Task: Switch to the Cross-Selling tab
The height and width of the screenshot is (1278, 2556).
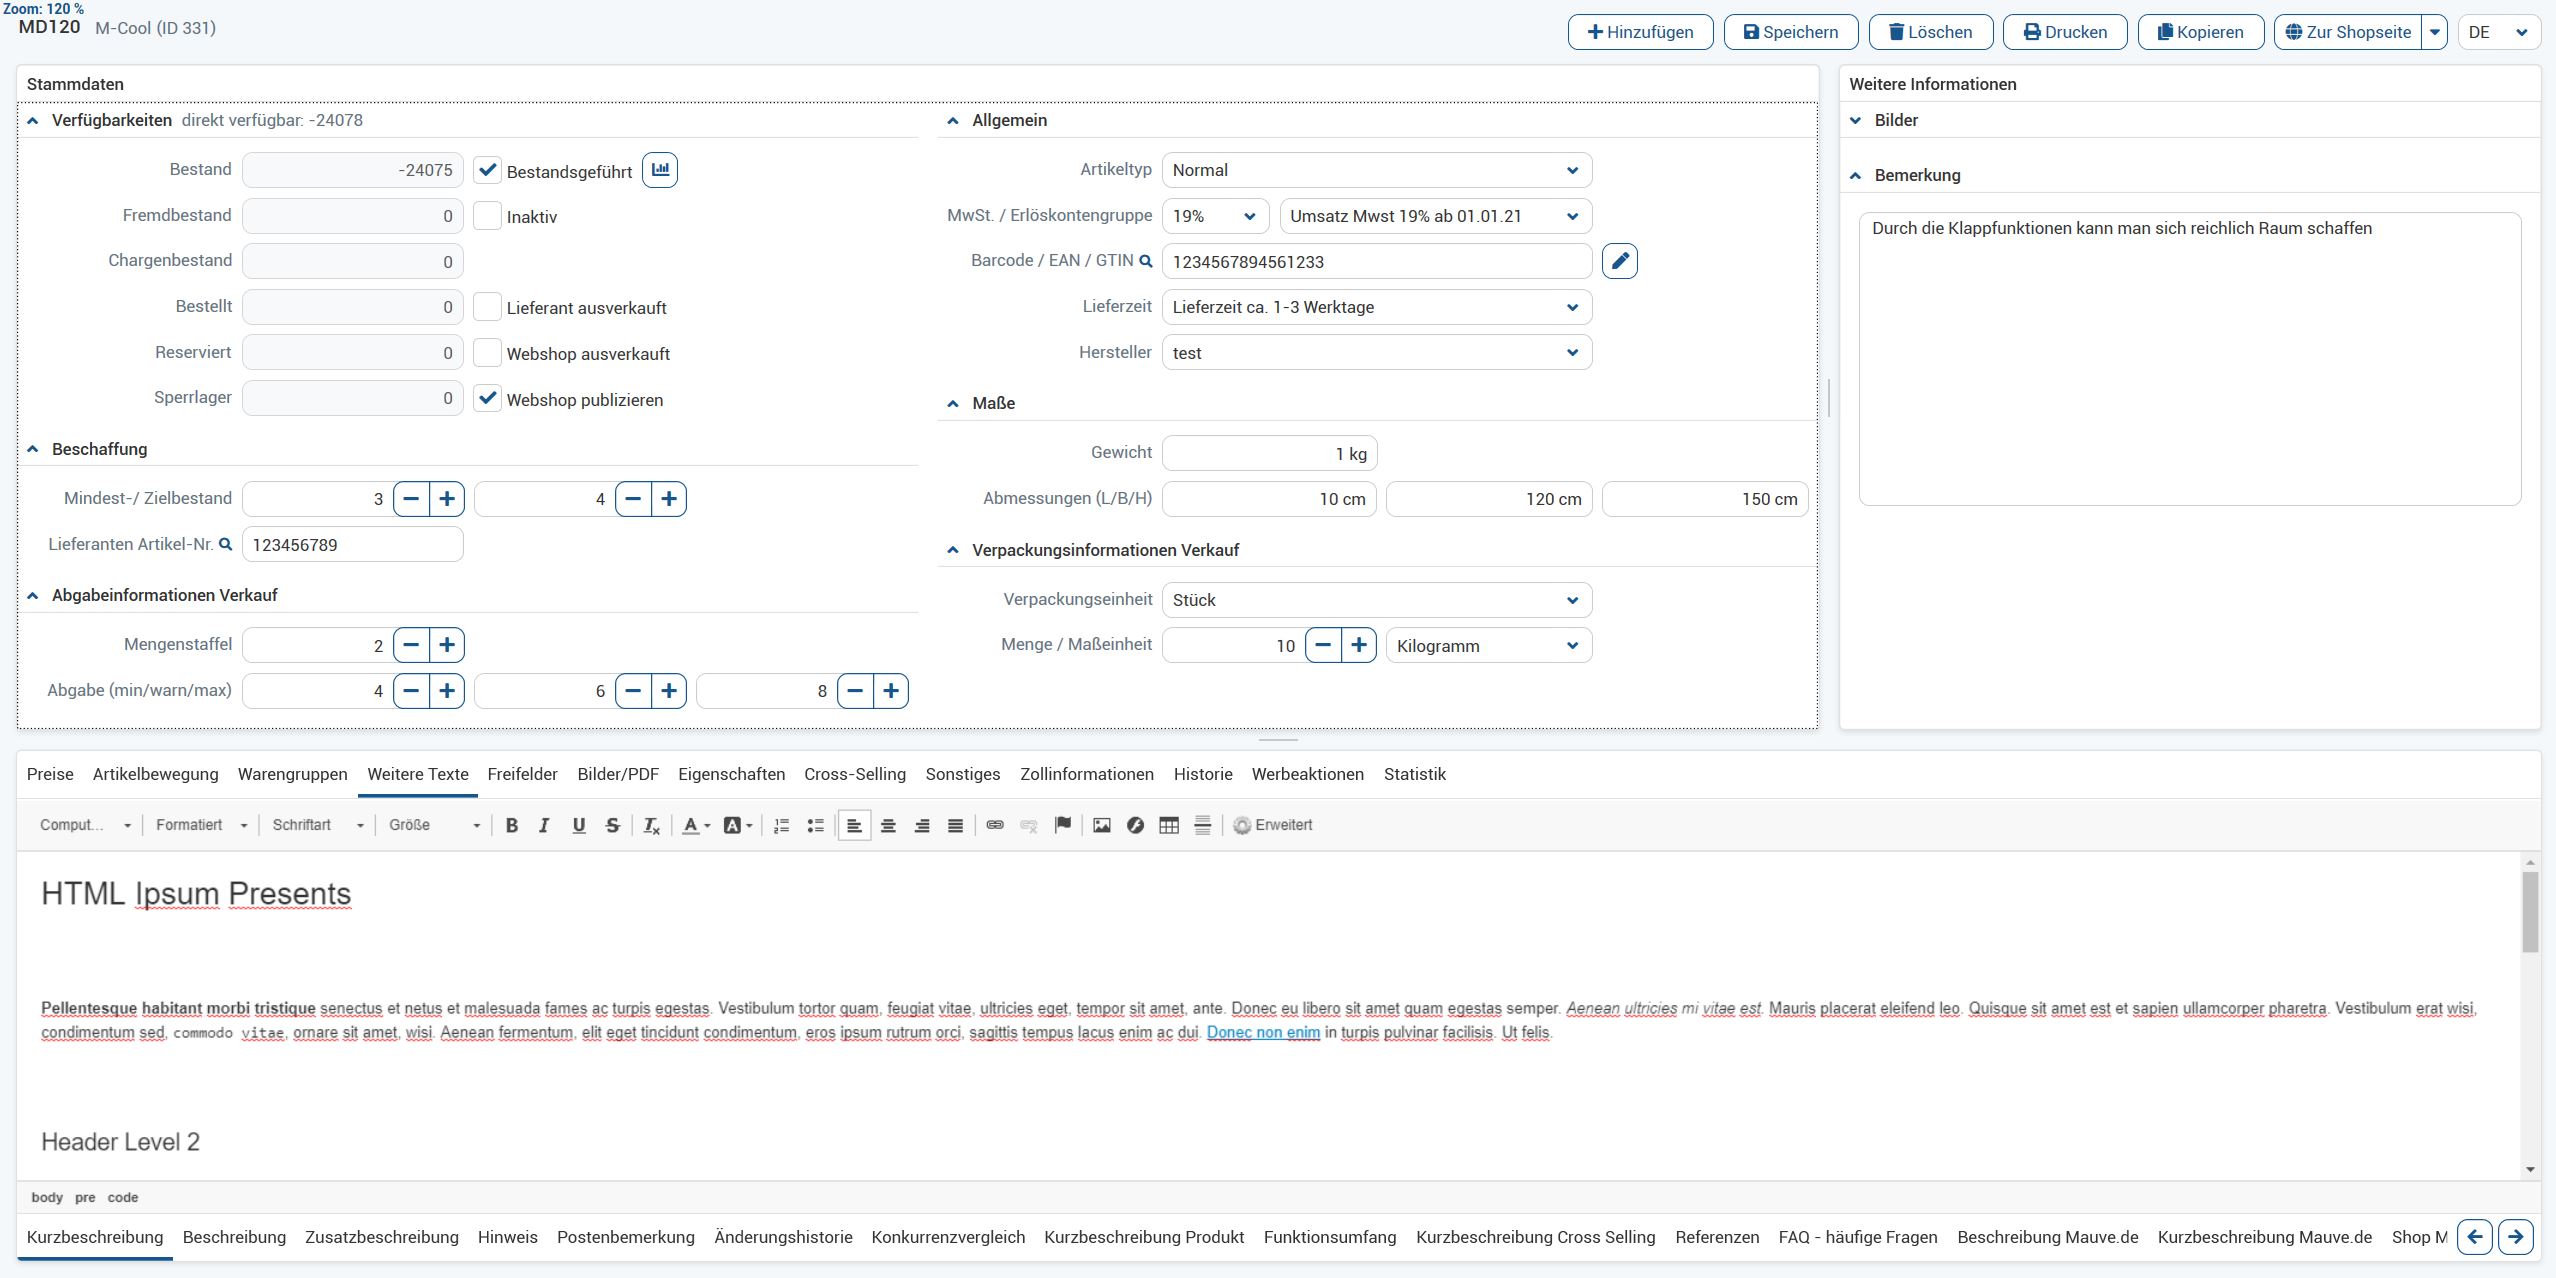Action: [x=854, y=774]
